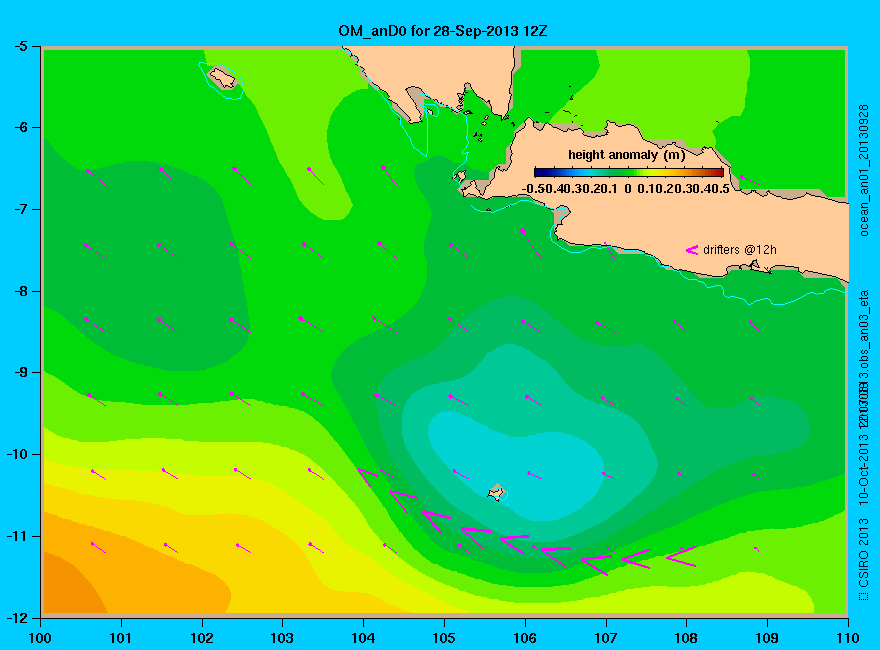Click the colorbar scale numbers row
Viewport: 880px width, 650px height.
tap(626, 189)
